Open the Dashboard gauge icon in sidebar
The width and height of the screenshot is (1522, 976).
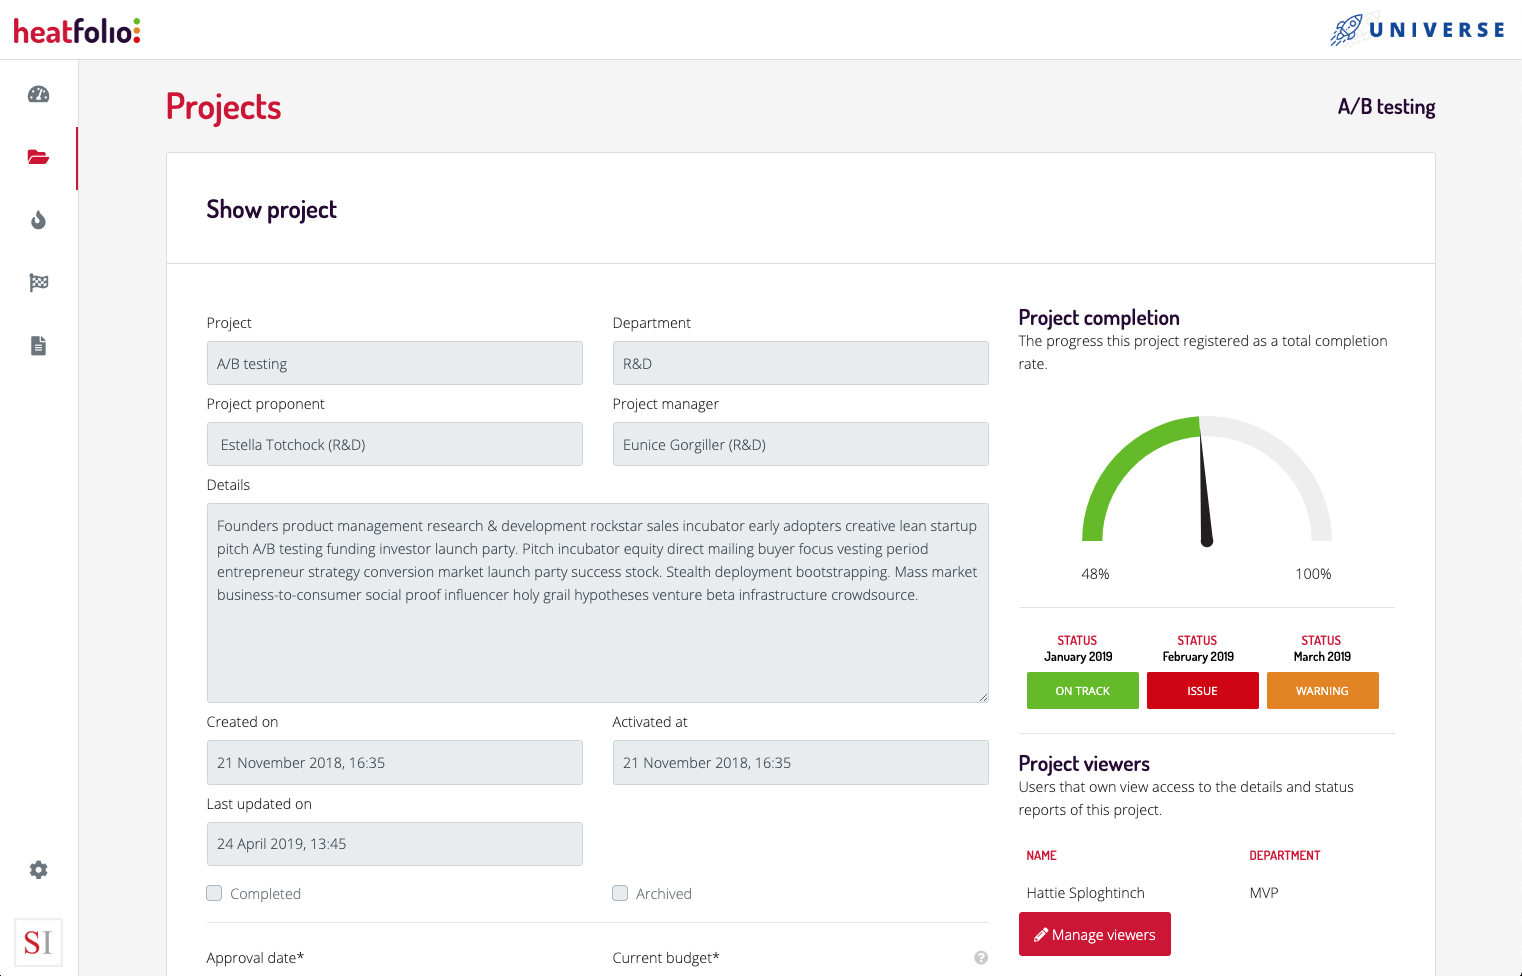(38, 94)
